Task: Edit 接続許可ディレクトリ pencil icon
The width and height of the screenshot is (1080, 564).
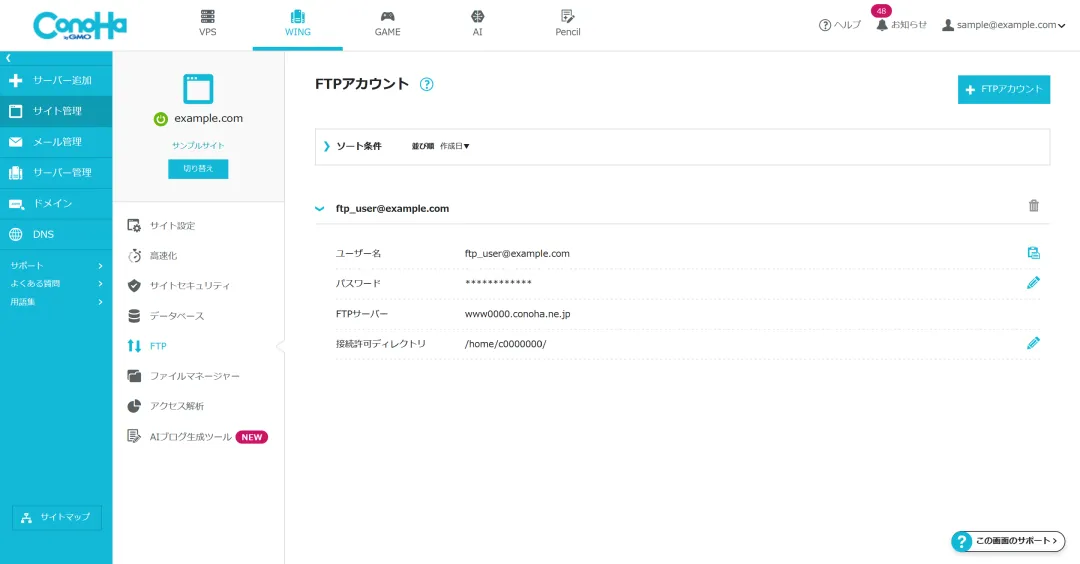Action: [1033, 343]
